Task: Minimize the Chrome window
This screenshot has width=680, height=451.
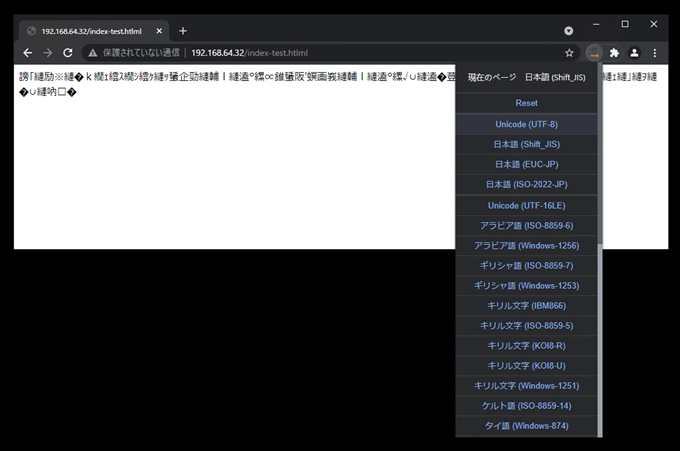Action: [x=596, y=24]
